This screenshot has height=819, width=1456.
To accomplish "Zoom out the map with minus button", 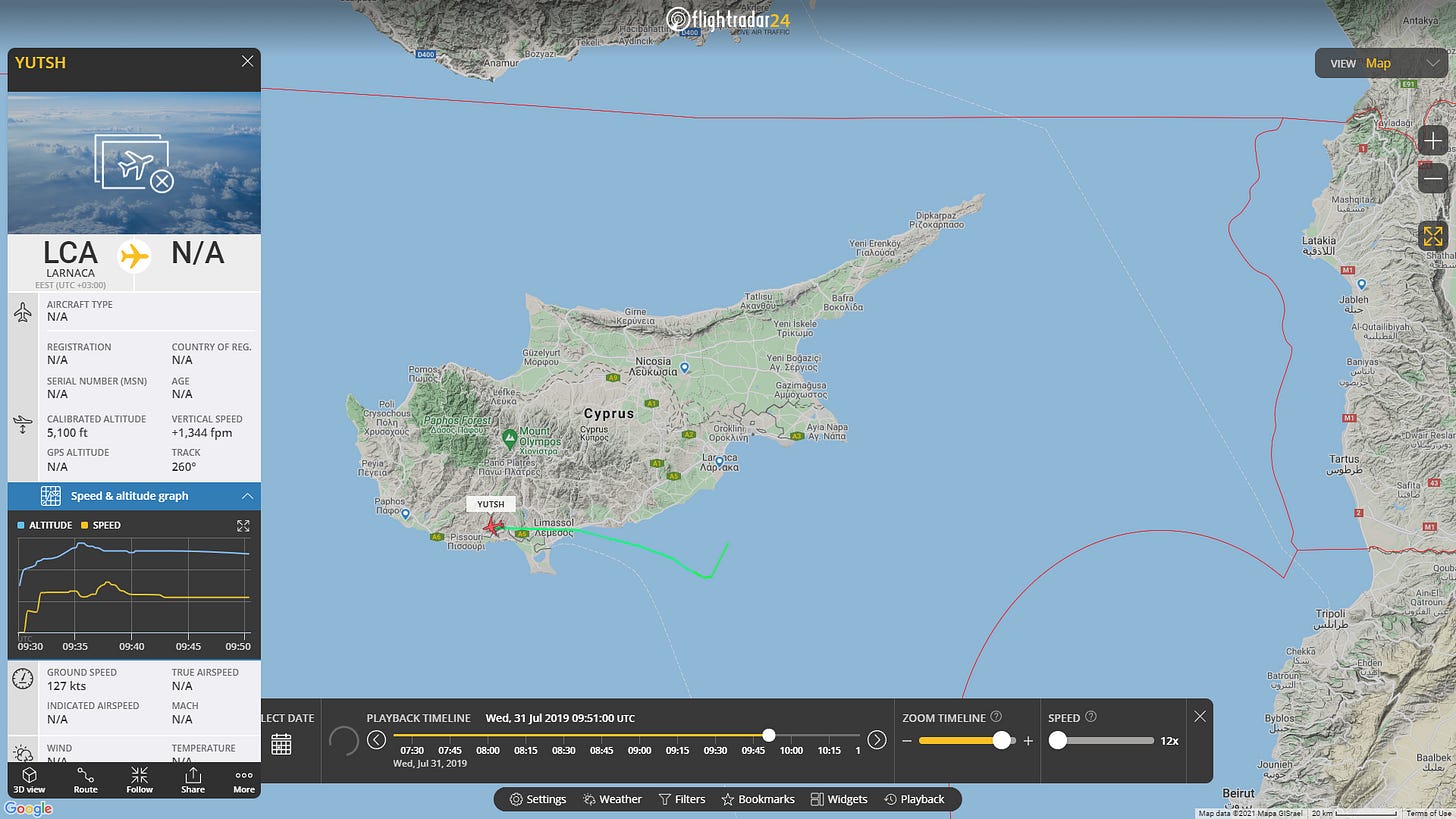I will (x=1433, y=179).
